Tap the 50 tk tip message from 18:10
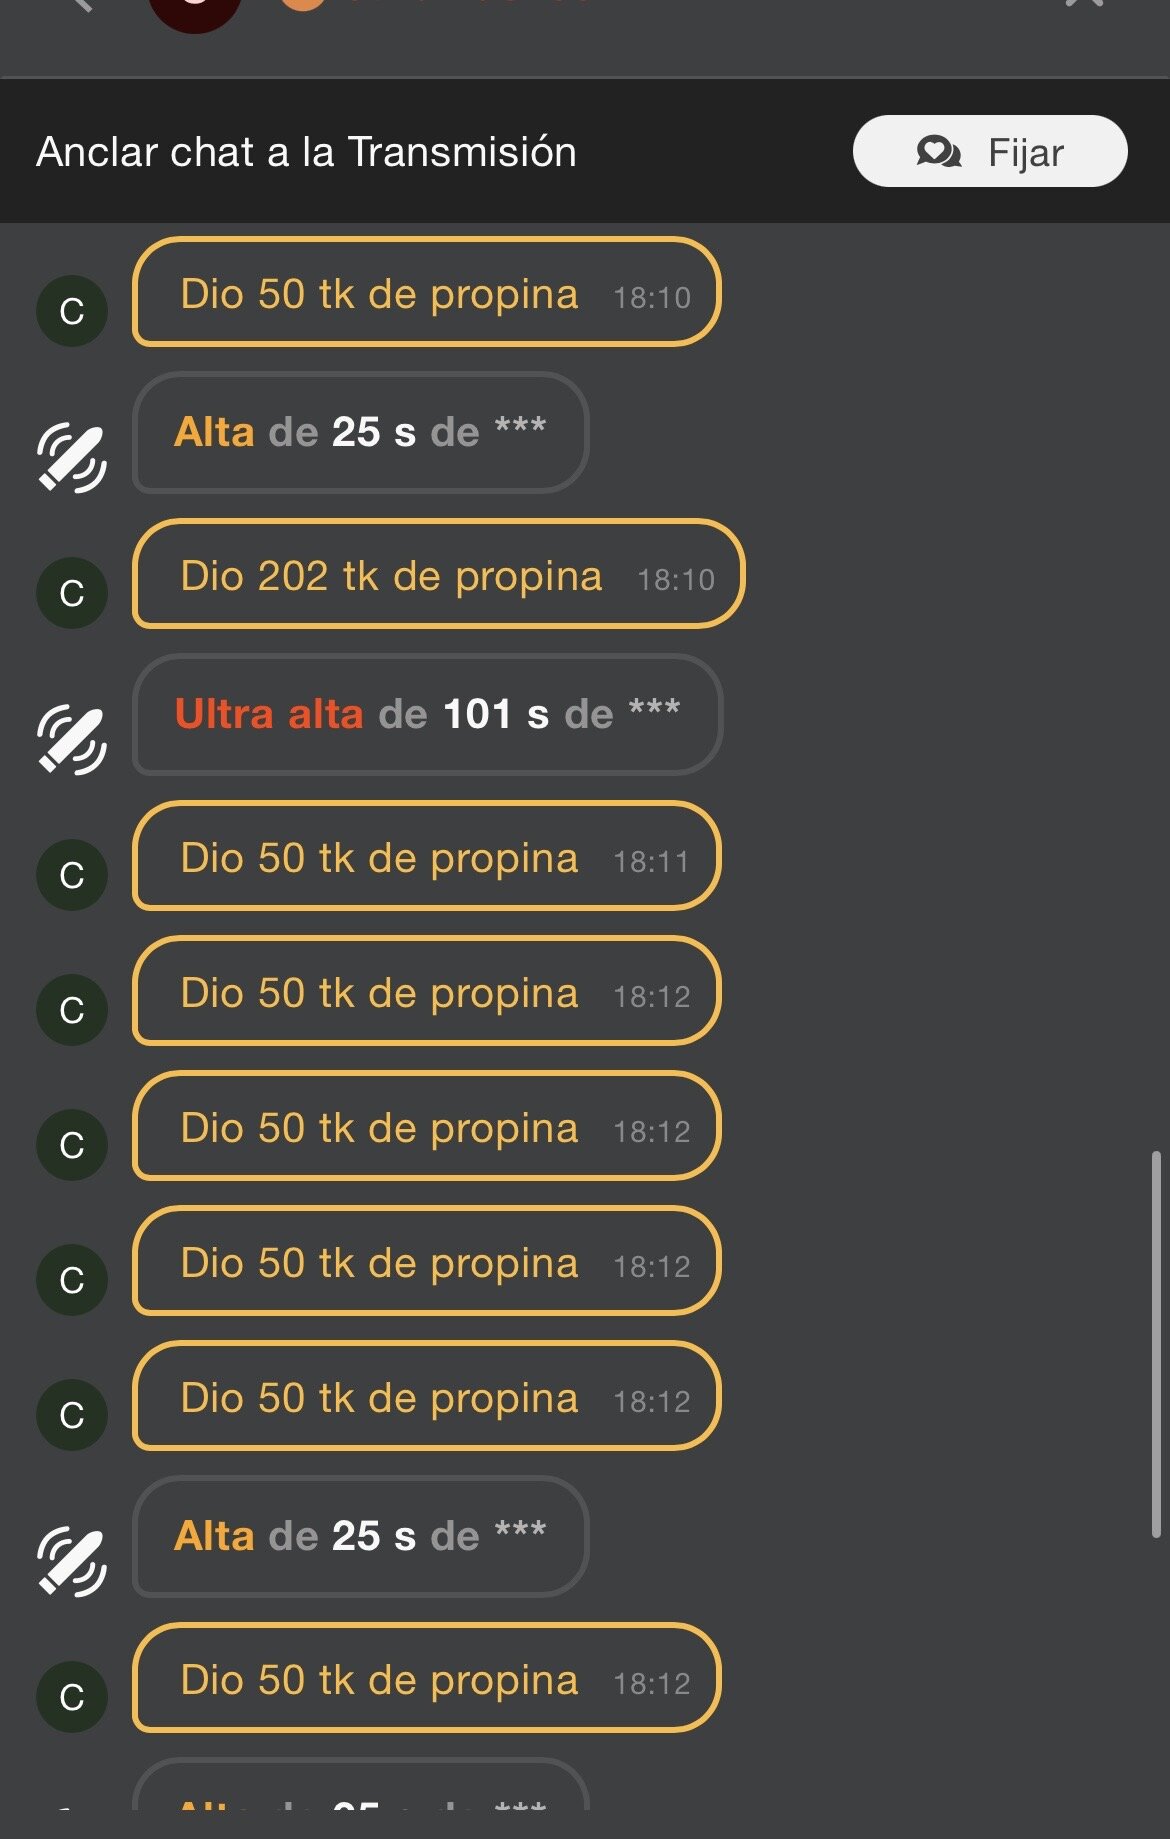 click(x=426, y=293)
